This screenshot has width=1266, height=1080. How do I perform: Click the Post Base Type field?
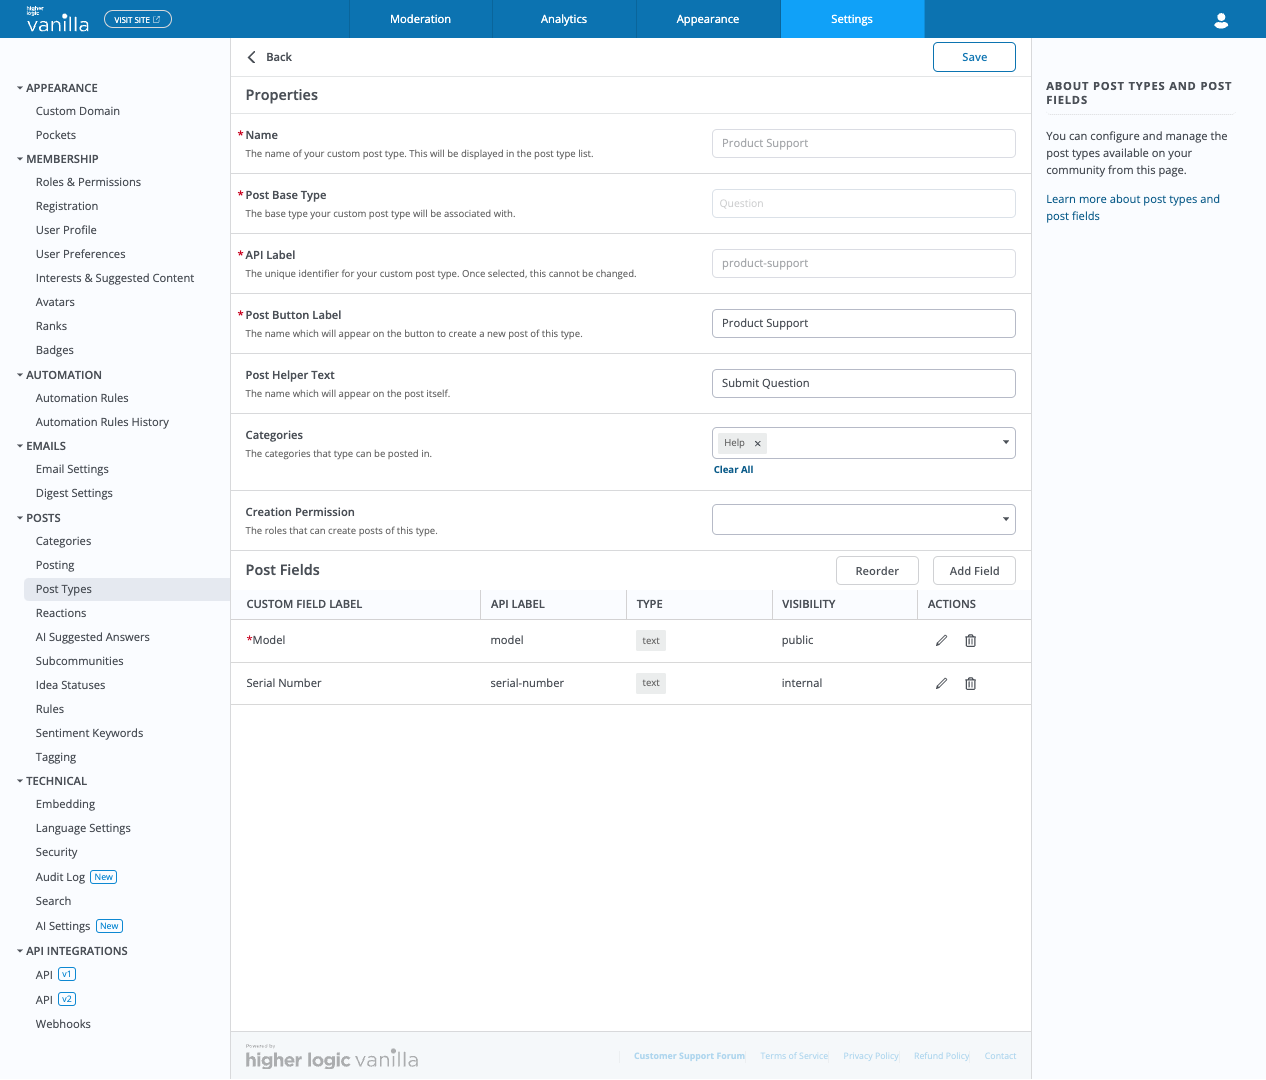(864, 203)
